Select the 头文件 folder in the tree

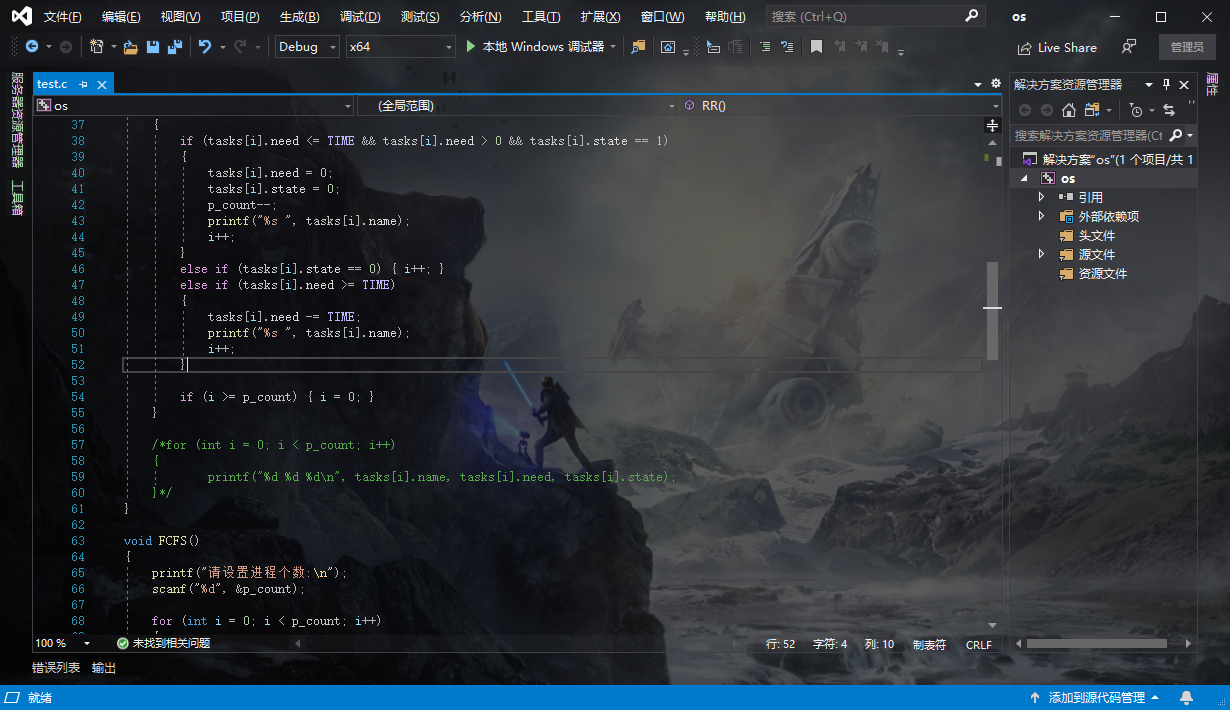[x=1096, y=235]
